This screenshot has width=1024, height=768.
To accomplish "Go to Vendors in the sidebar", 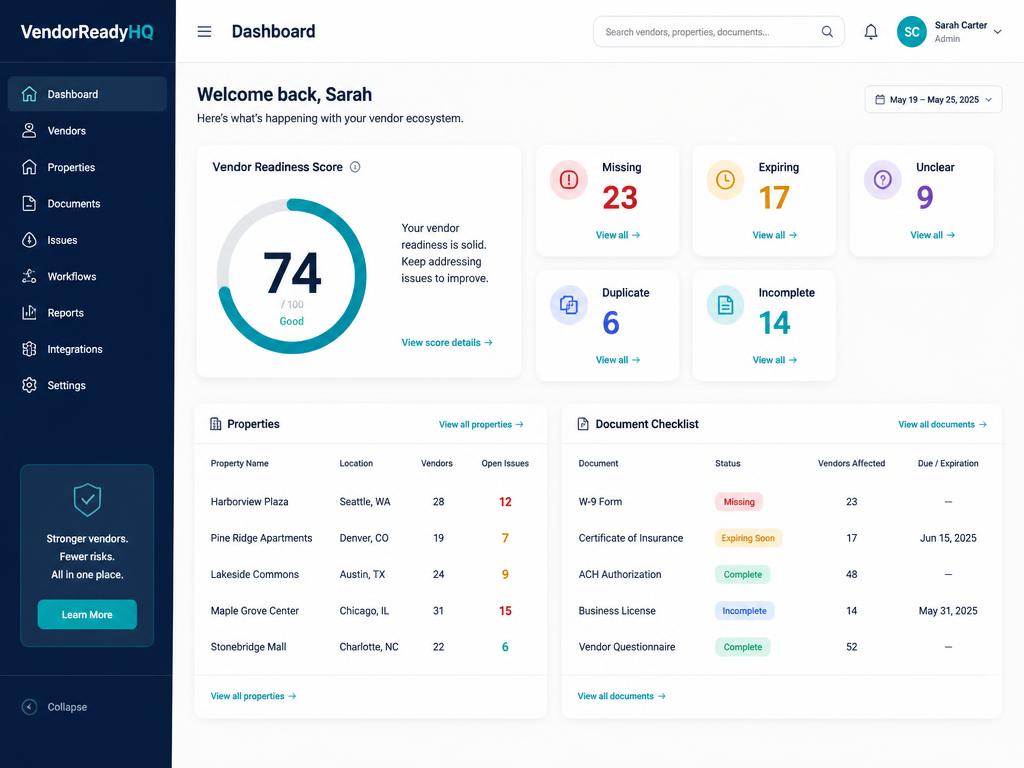I will click(x=87, y=131).
